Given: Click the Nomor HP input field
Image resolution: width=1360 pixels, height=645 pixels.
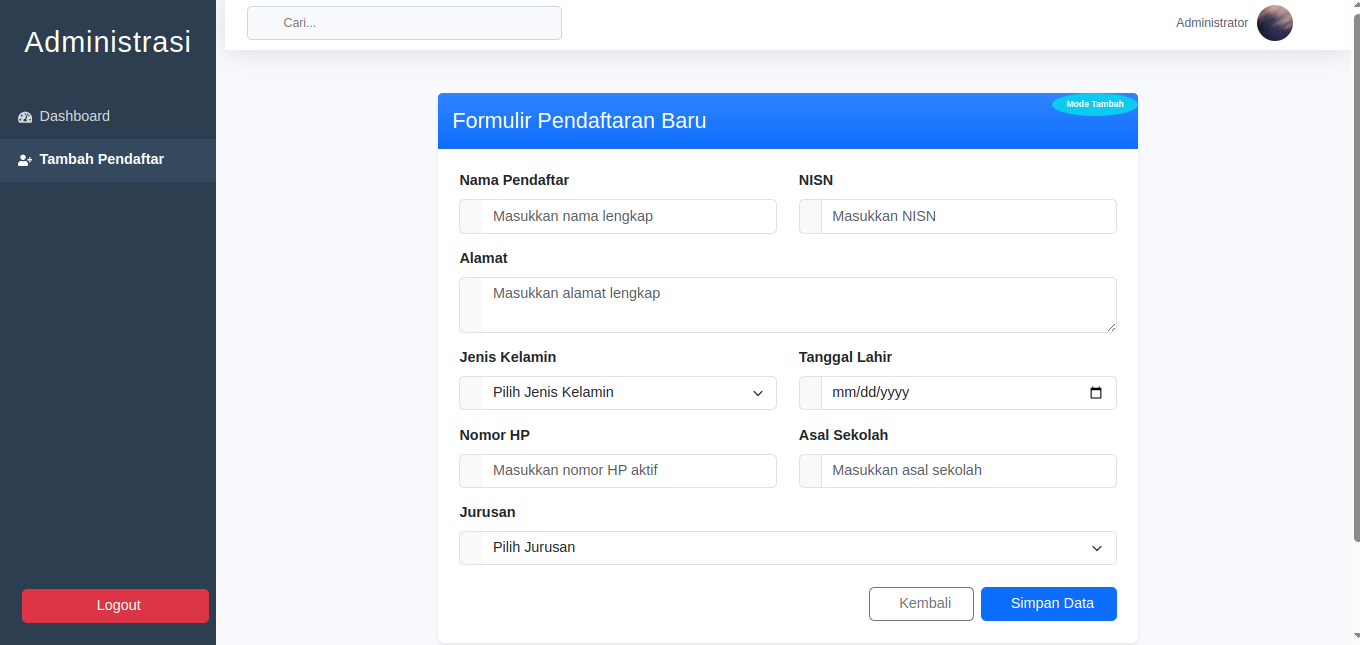Looking at the screenshot, I should pos(628,471).
